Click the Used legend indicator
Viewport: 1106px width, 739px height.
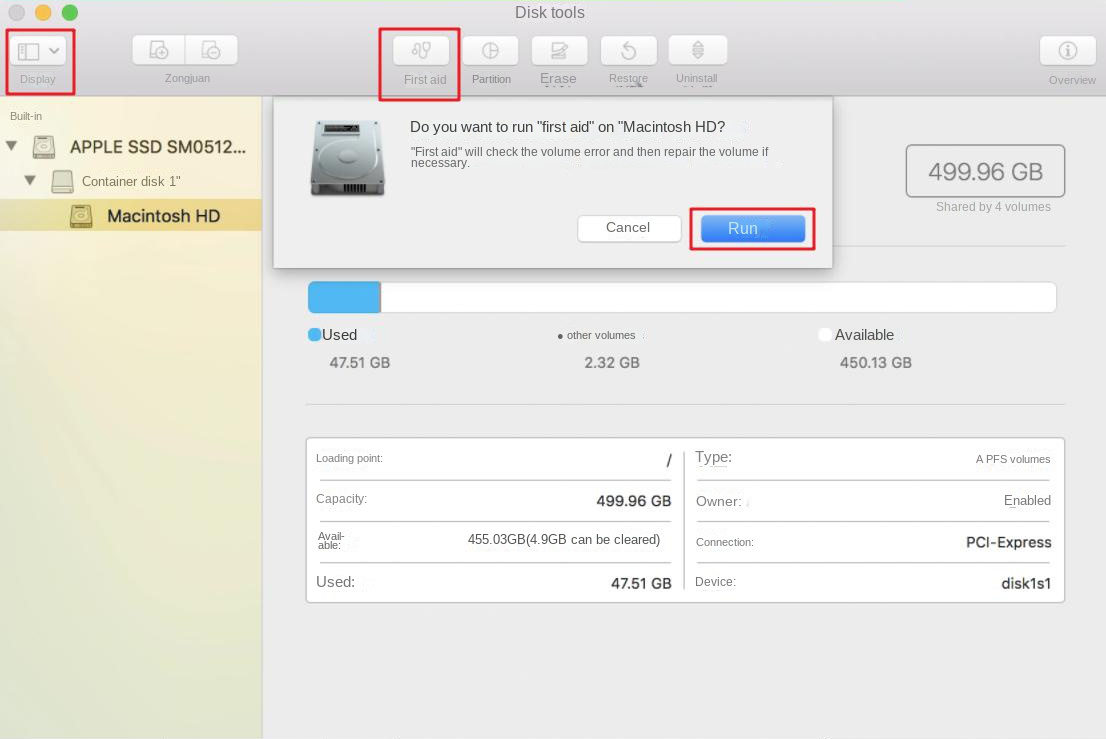[x=313, y=334]
